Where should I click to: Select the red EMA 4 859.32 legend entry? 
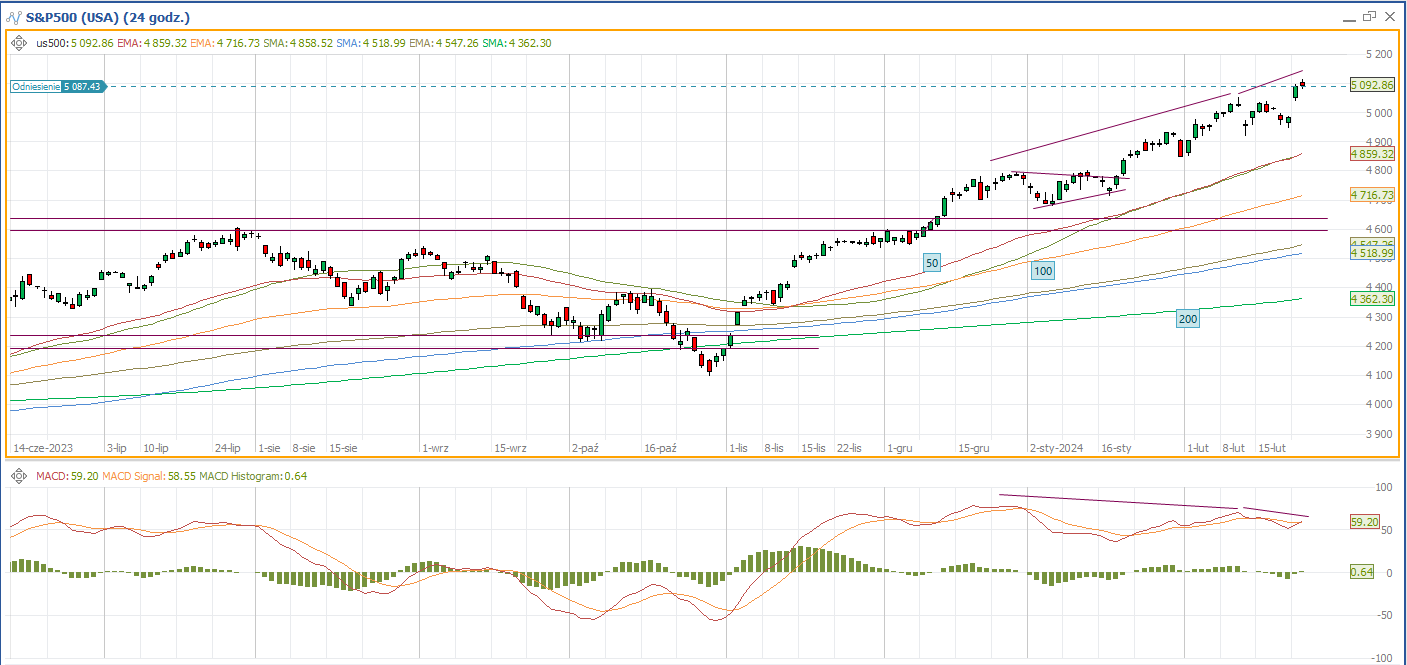(152, 43)
